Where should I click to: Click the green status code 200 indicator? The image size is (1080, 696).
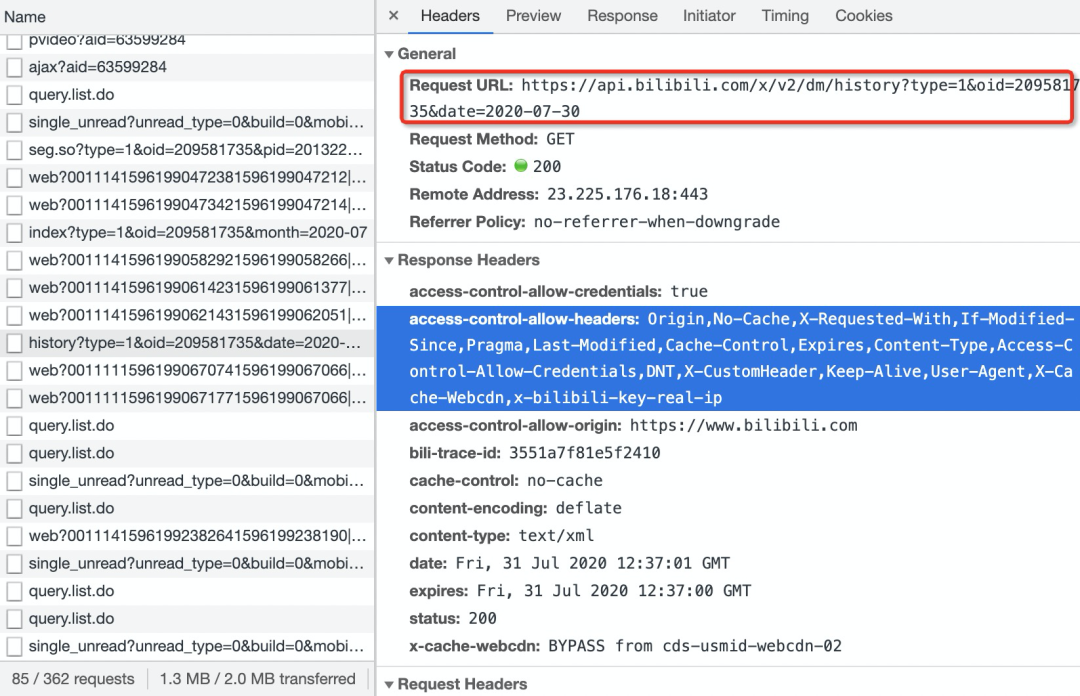point(520,166)
